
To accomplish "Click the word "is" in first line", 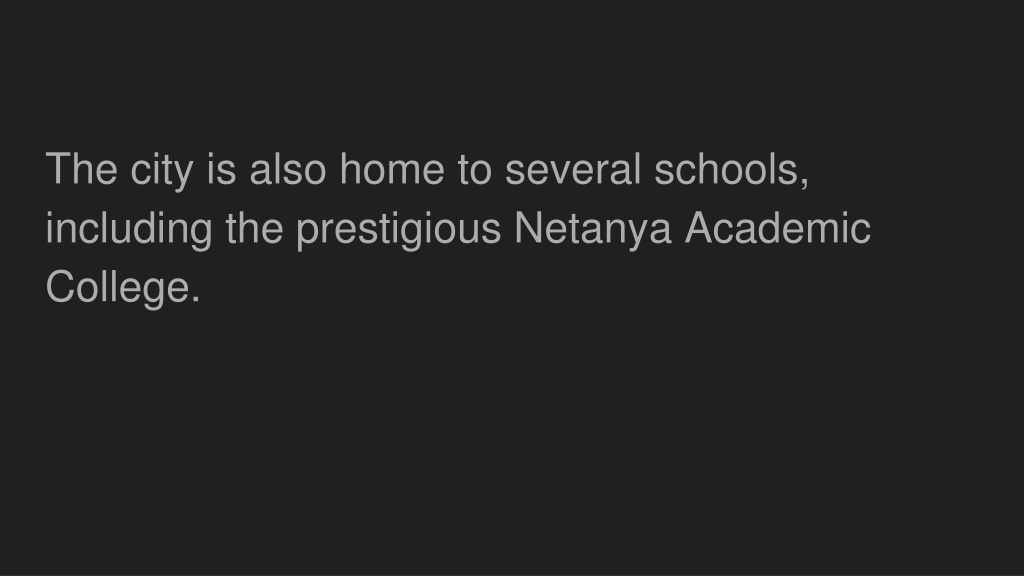I will pyautogui.click(x=221, y=168).
